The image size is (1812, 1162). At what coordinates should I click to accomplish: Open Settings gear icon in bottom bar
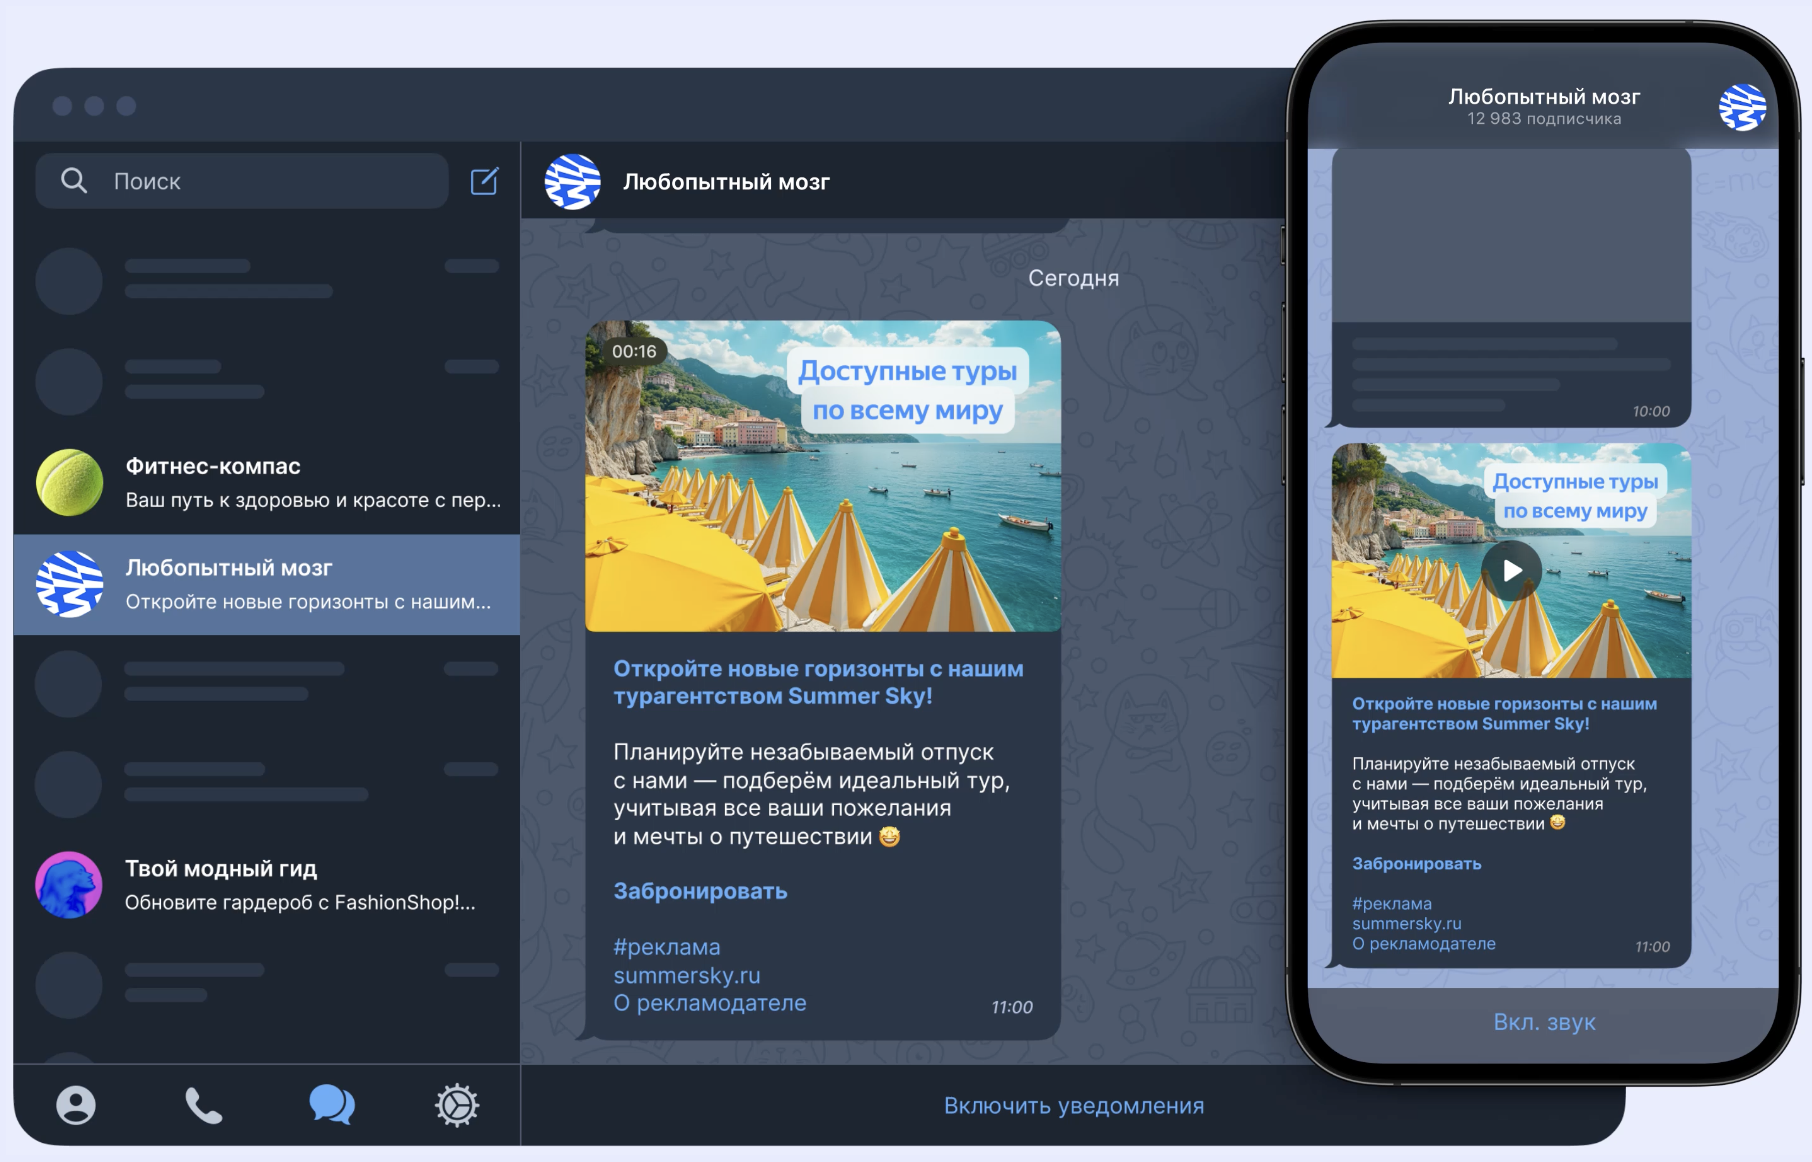(x=457, y=1105)
